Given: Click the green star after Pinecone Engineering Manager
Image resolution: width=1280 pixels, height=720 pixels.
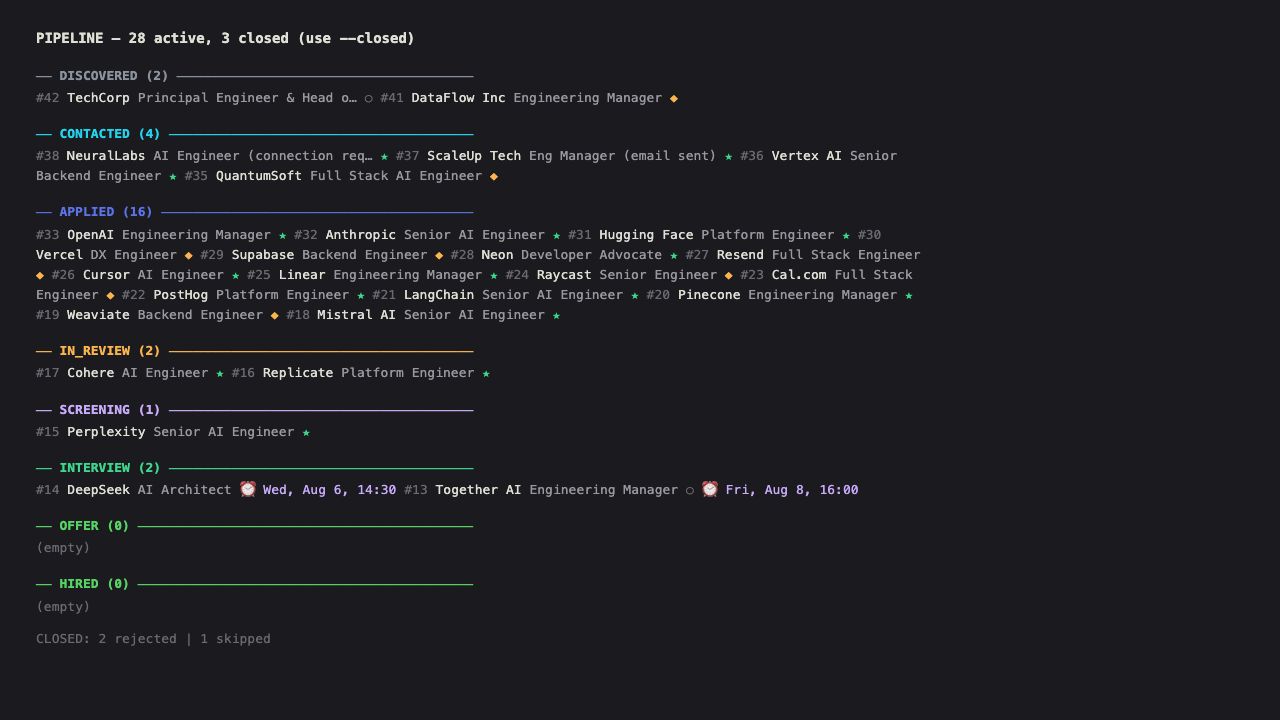Looking at the screenshot, I should pyautogui.click(x=909, y=295).
